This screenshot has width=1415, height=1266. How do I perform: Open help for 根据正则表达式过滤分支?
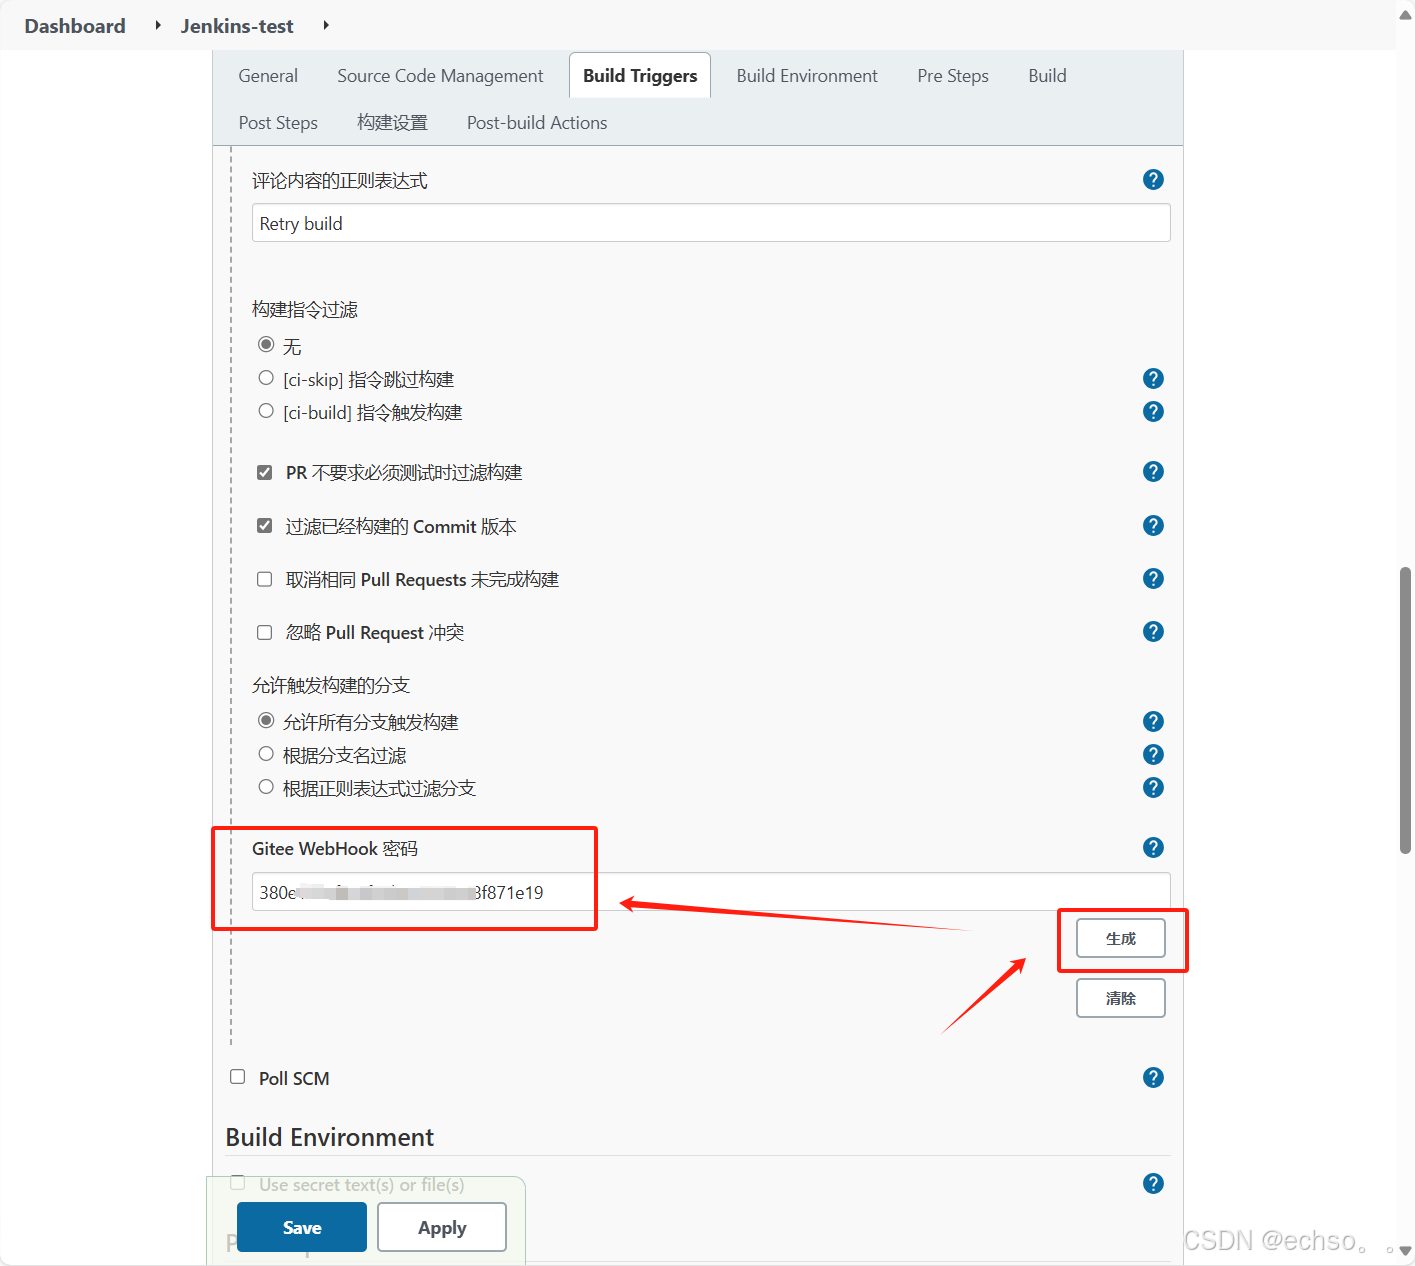[x=1153, y=788]
